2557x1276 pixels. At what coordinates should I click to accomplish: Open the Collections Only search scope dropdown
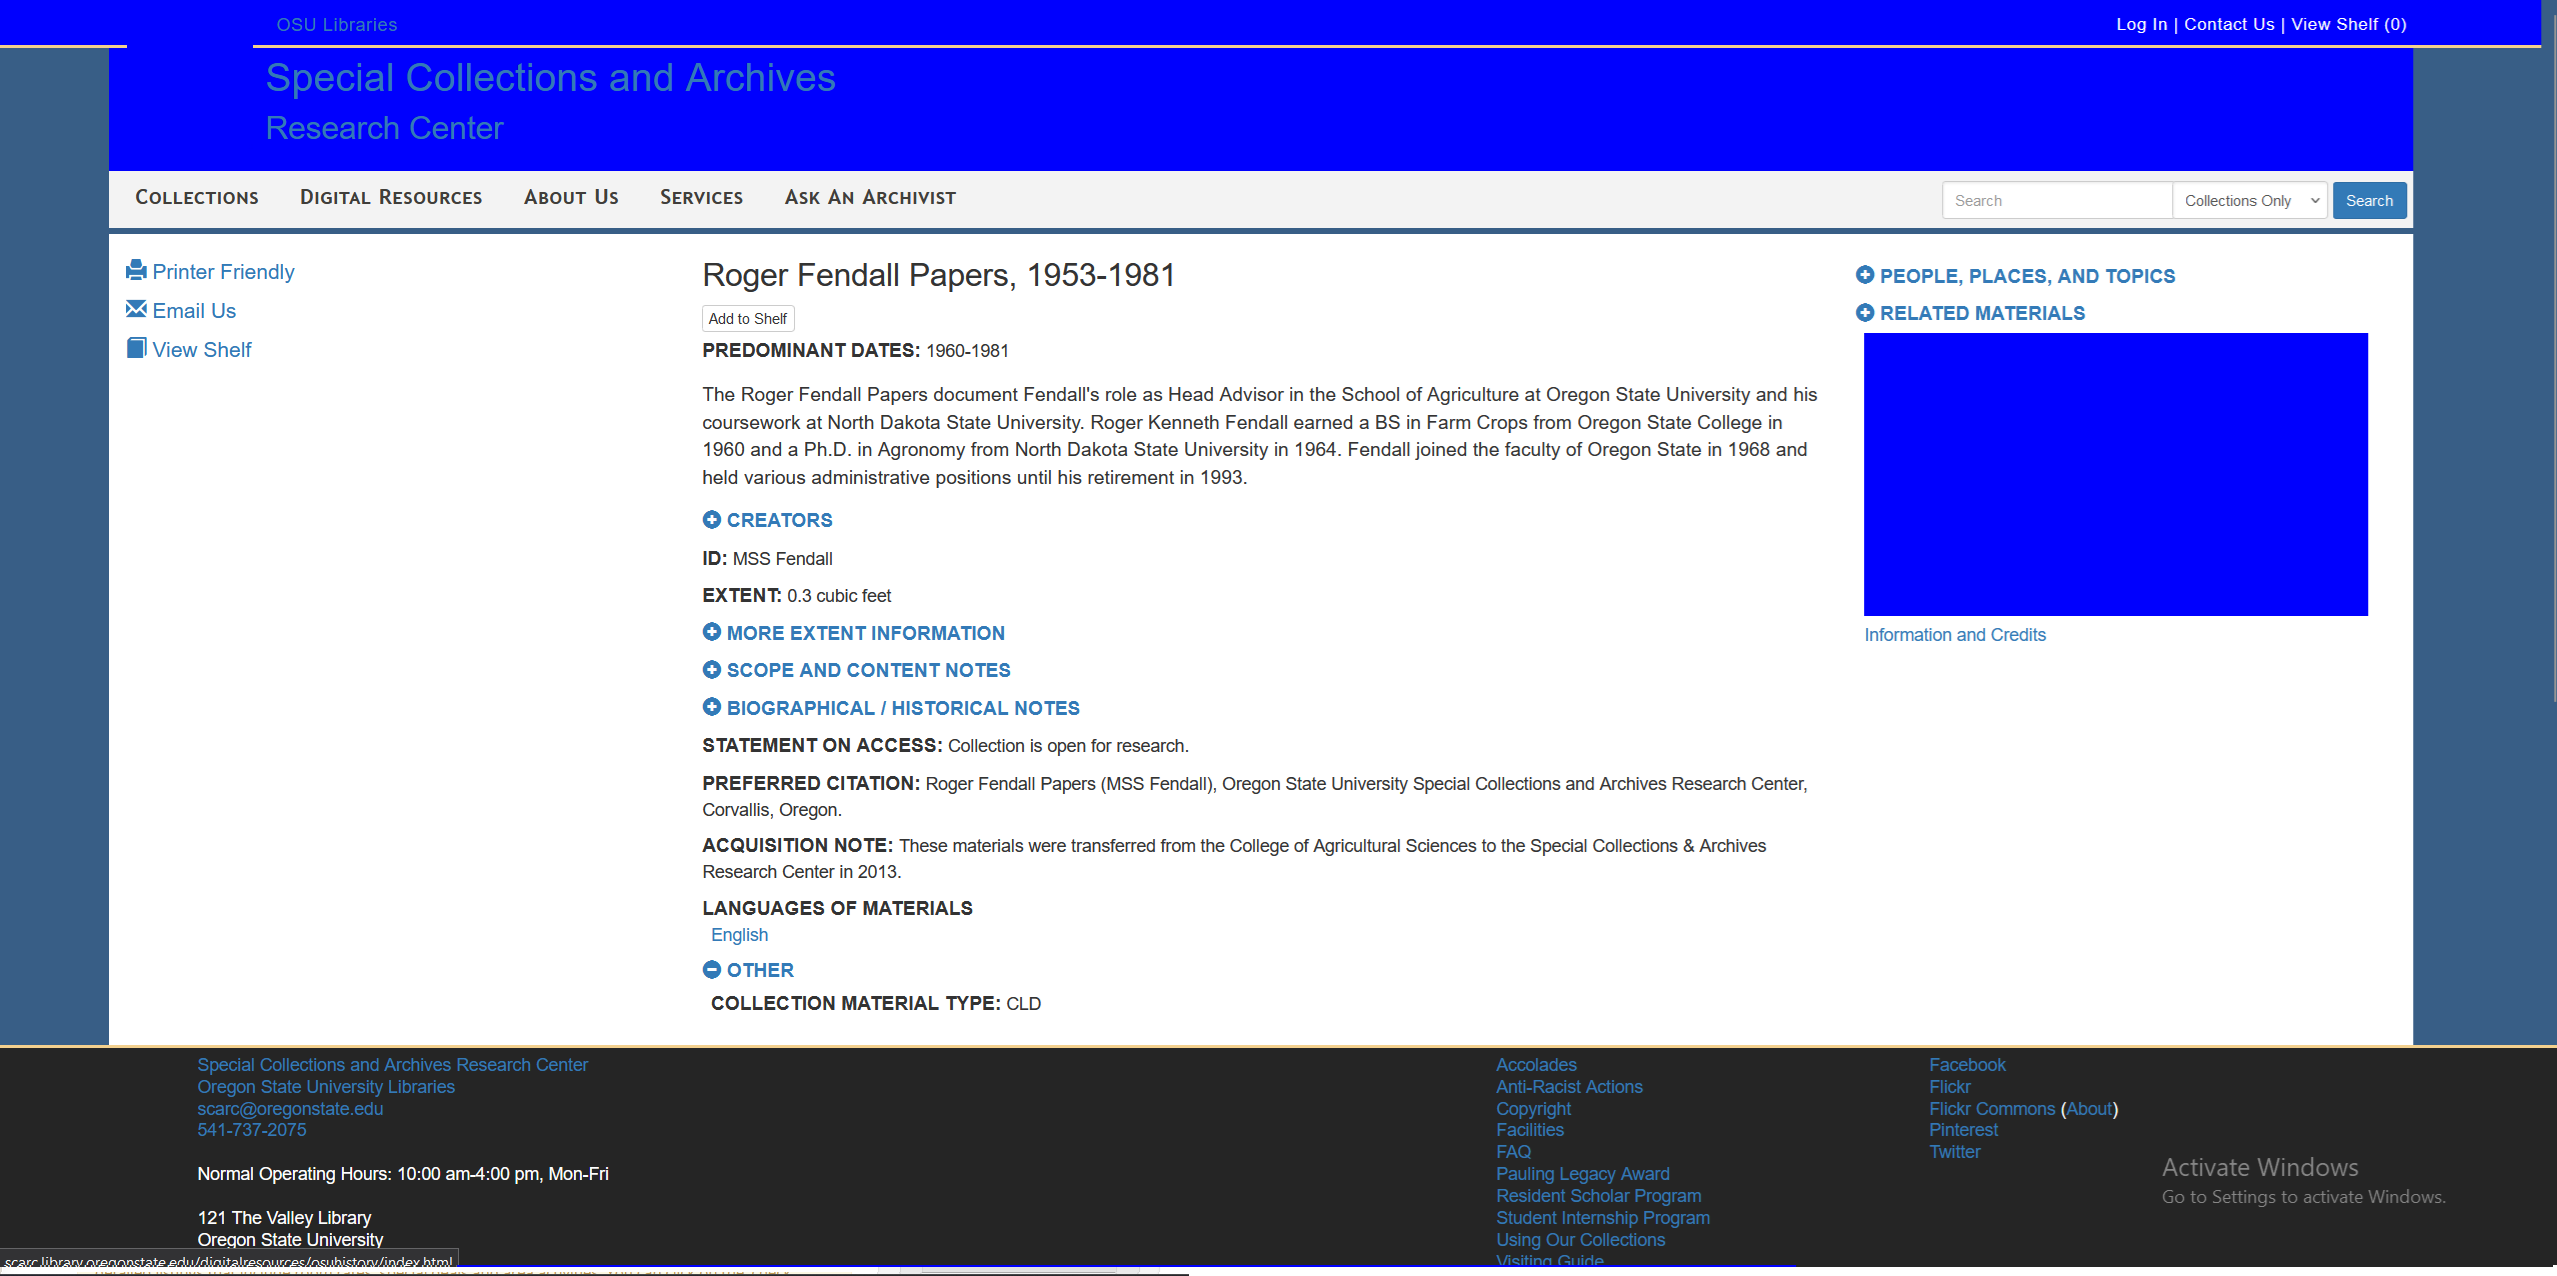pos(2249,201)
